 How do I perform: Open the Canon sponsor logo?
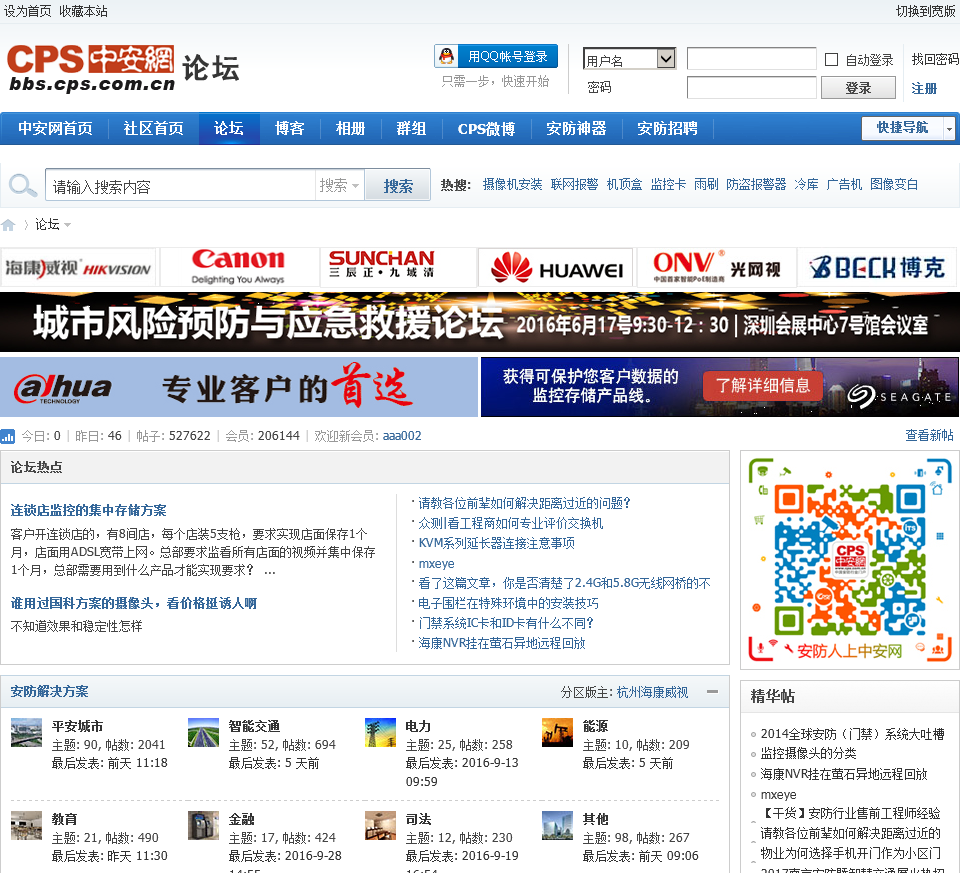[x=238, y=268]
